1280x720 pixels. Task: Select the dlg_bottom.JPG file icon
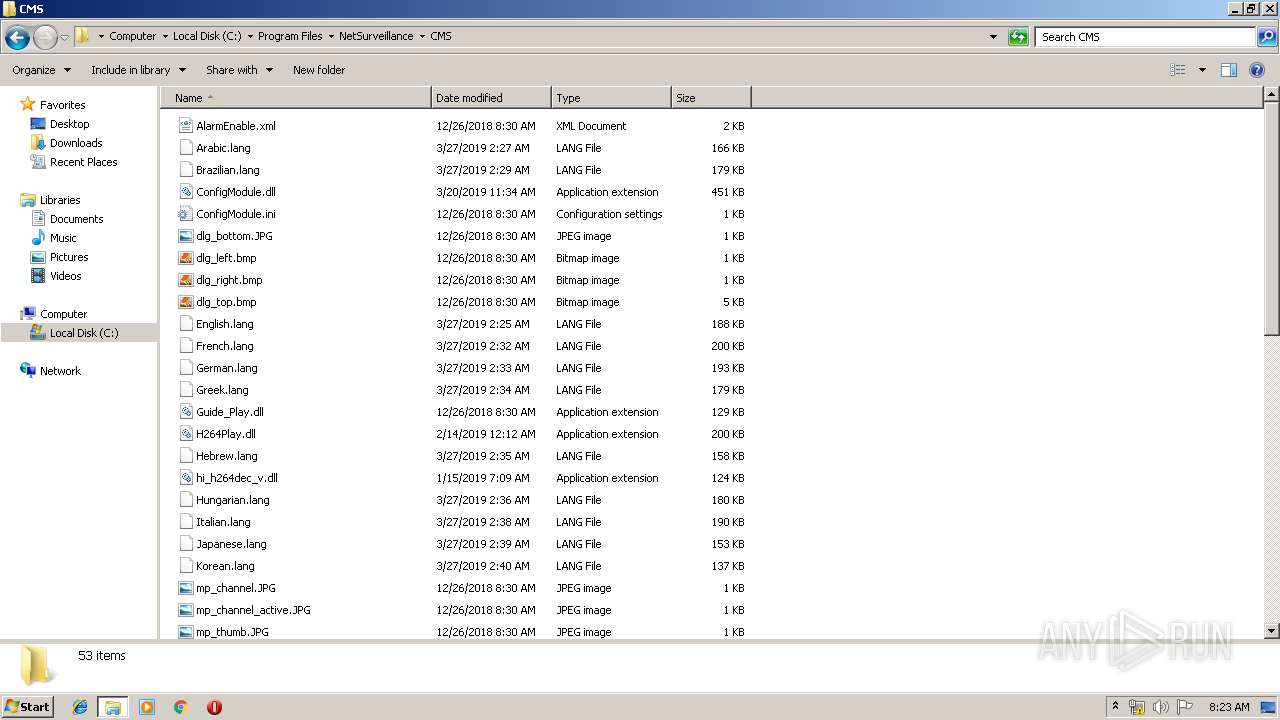click(x=185, y=236)
